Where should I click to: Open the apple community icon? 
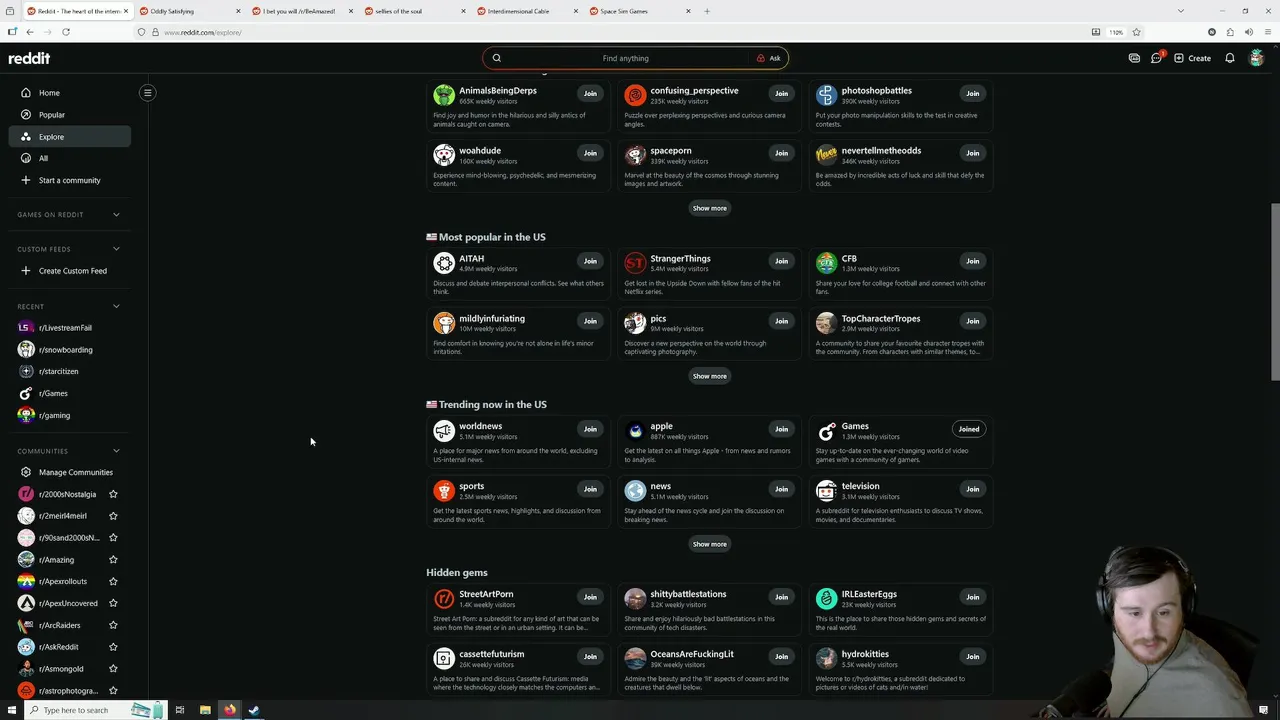coord(635,431)
